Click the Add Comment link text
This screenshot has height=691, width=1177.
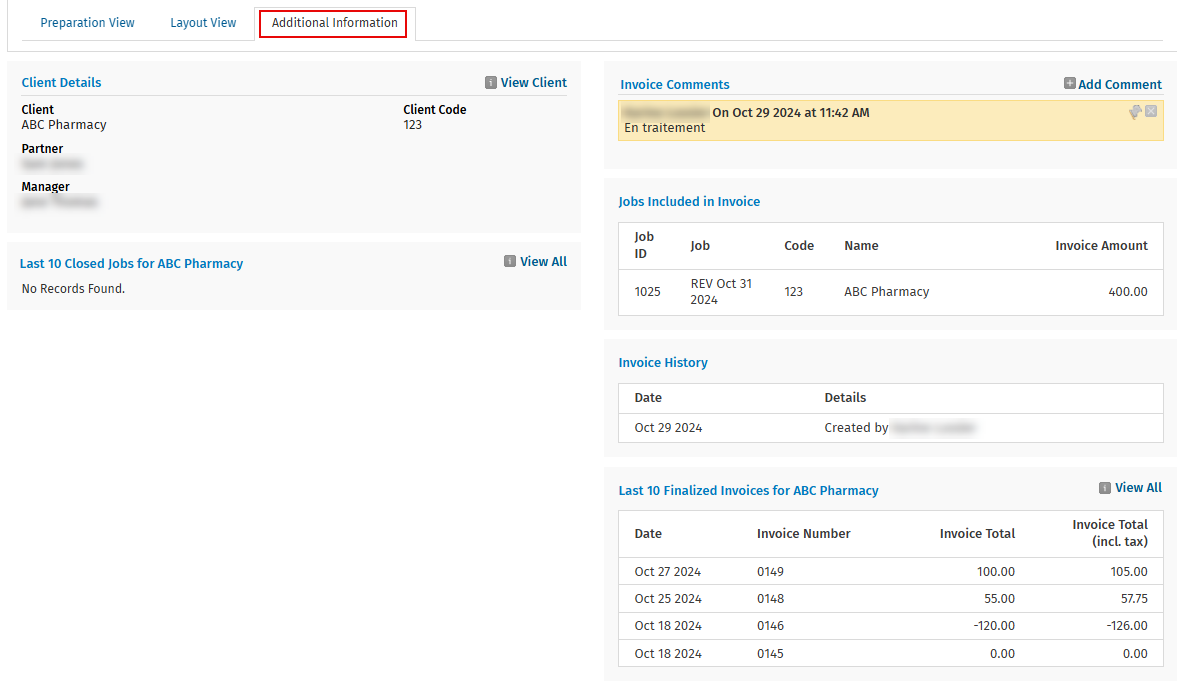click(1120, 85)
